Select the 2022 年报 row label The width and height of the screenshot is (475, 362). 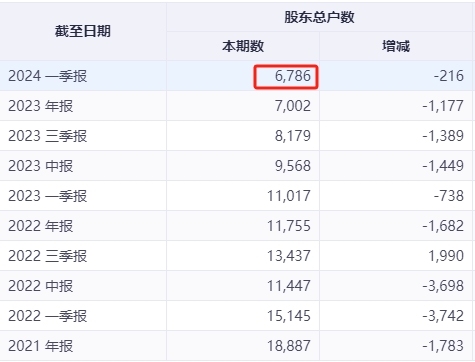[x=41, y=226]
